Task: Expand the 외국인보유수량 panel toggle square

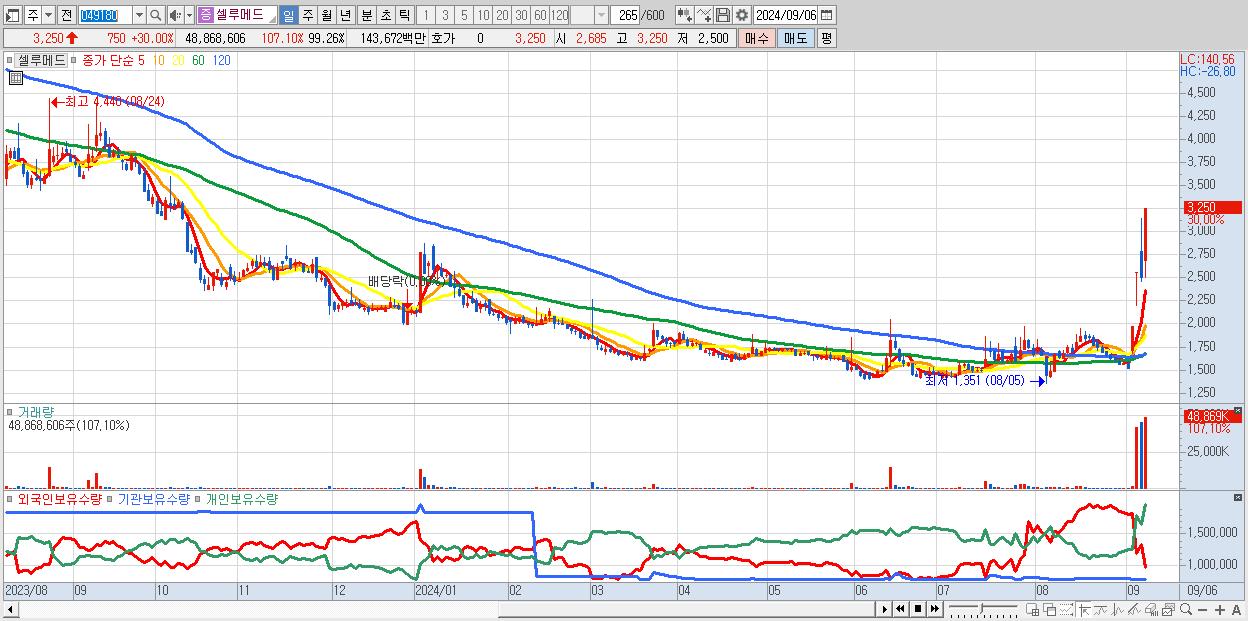Action: [11, 498]
